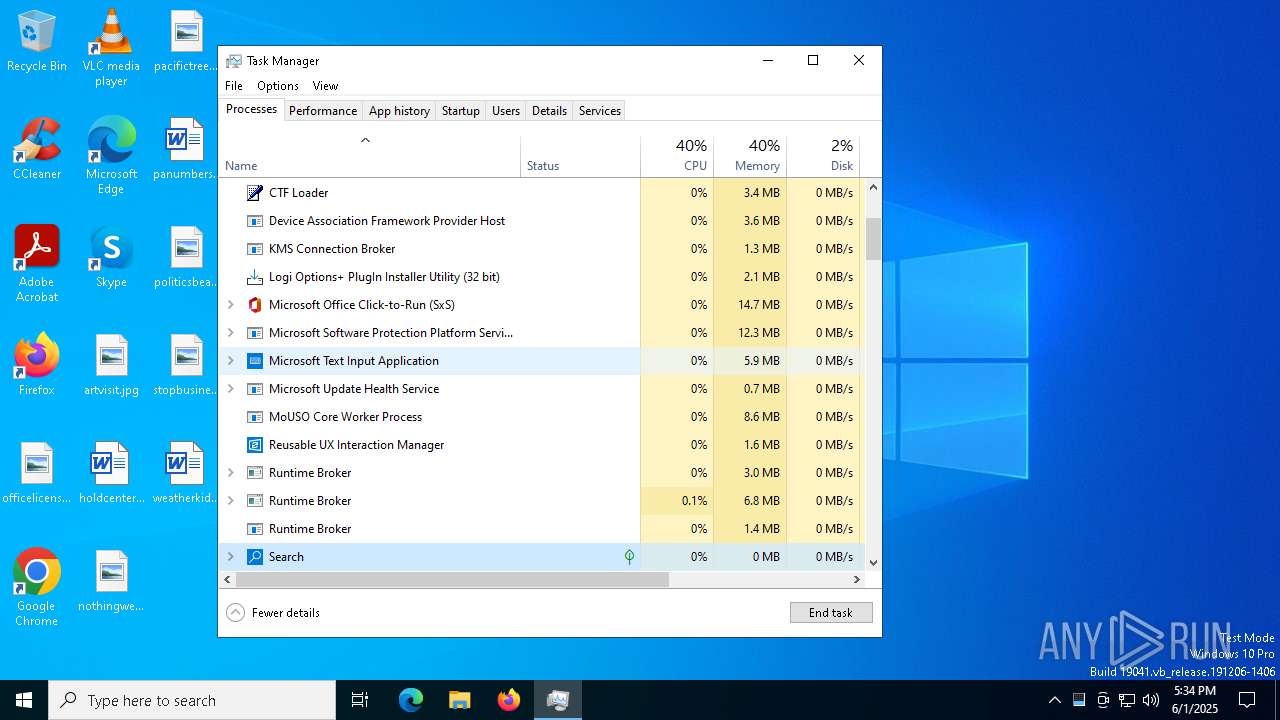Image resolution: width=1280 pixels, height=720 pixels.
Task: Select artvisit.jpg file on desktop
Action: (111, 365)
